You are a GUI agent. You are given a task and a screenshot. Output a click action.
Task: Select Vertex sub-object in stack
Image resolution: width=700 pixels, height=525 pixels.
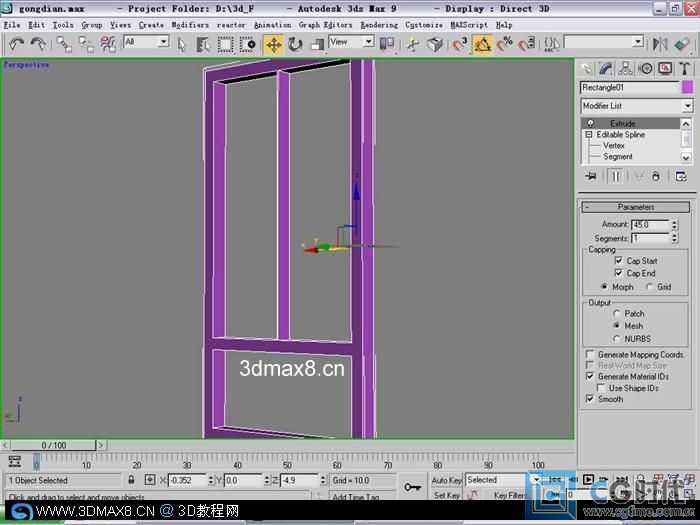[613, 146]
